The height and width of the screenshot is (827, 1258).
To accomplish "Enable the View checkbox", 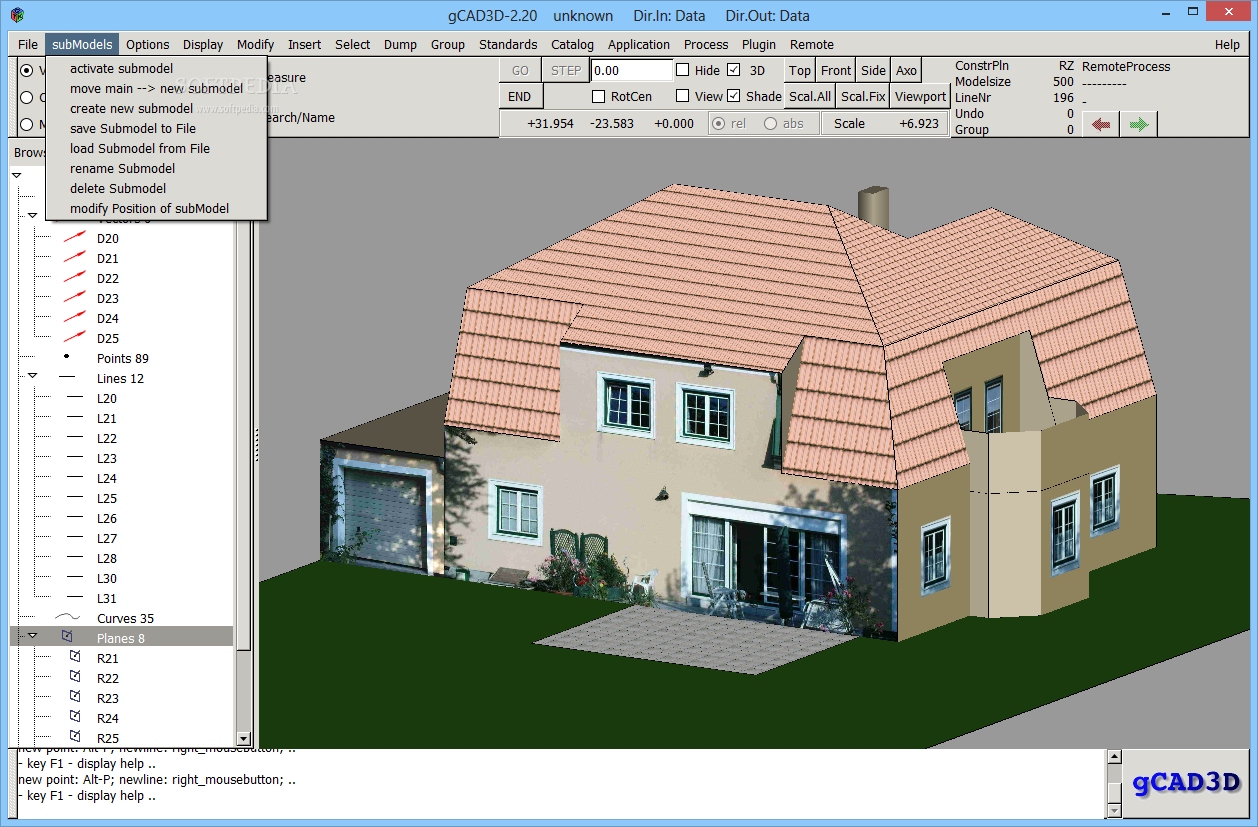I will click(683, 96).
